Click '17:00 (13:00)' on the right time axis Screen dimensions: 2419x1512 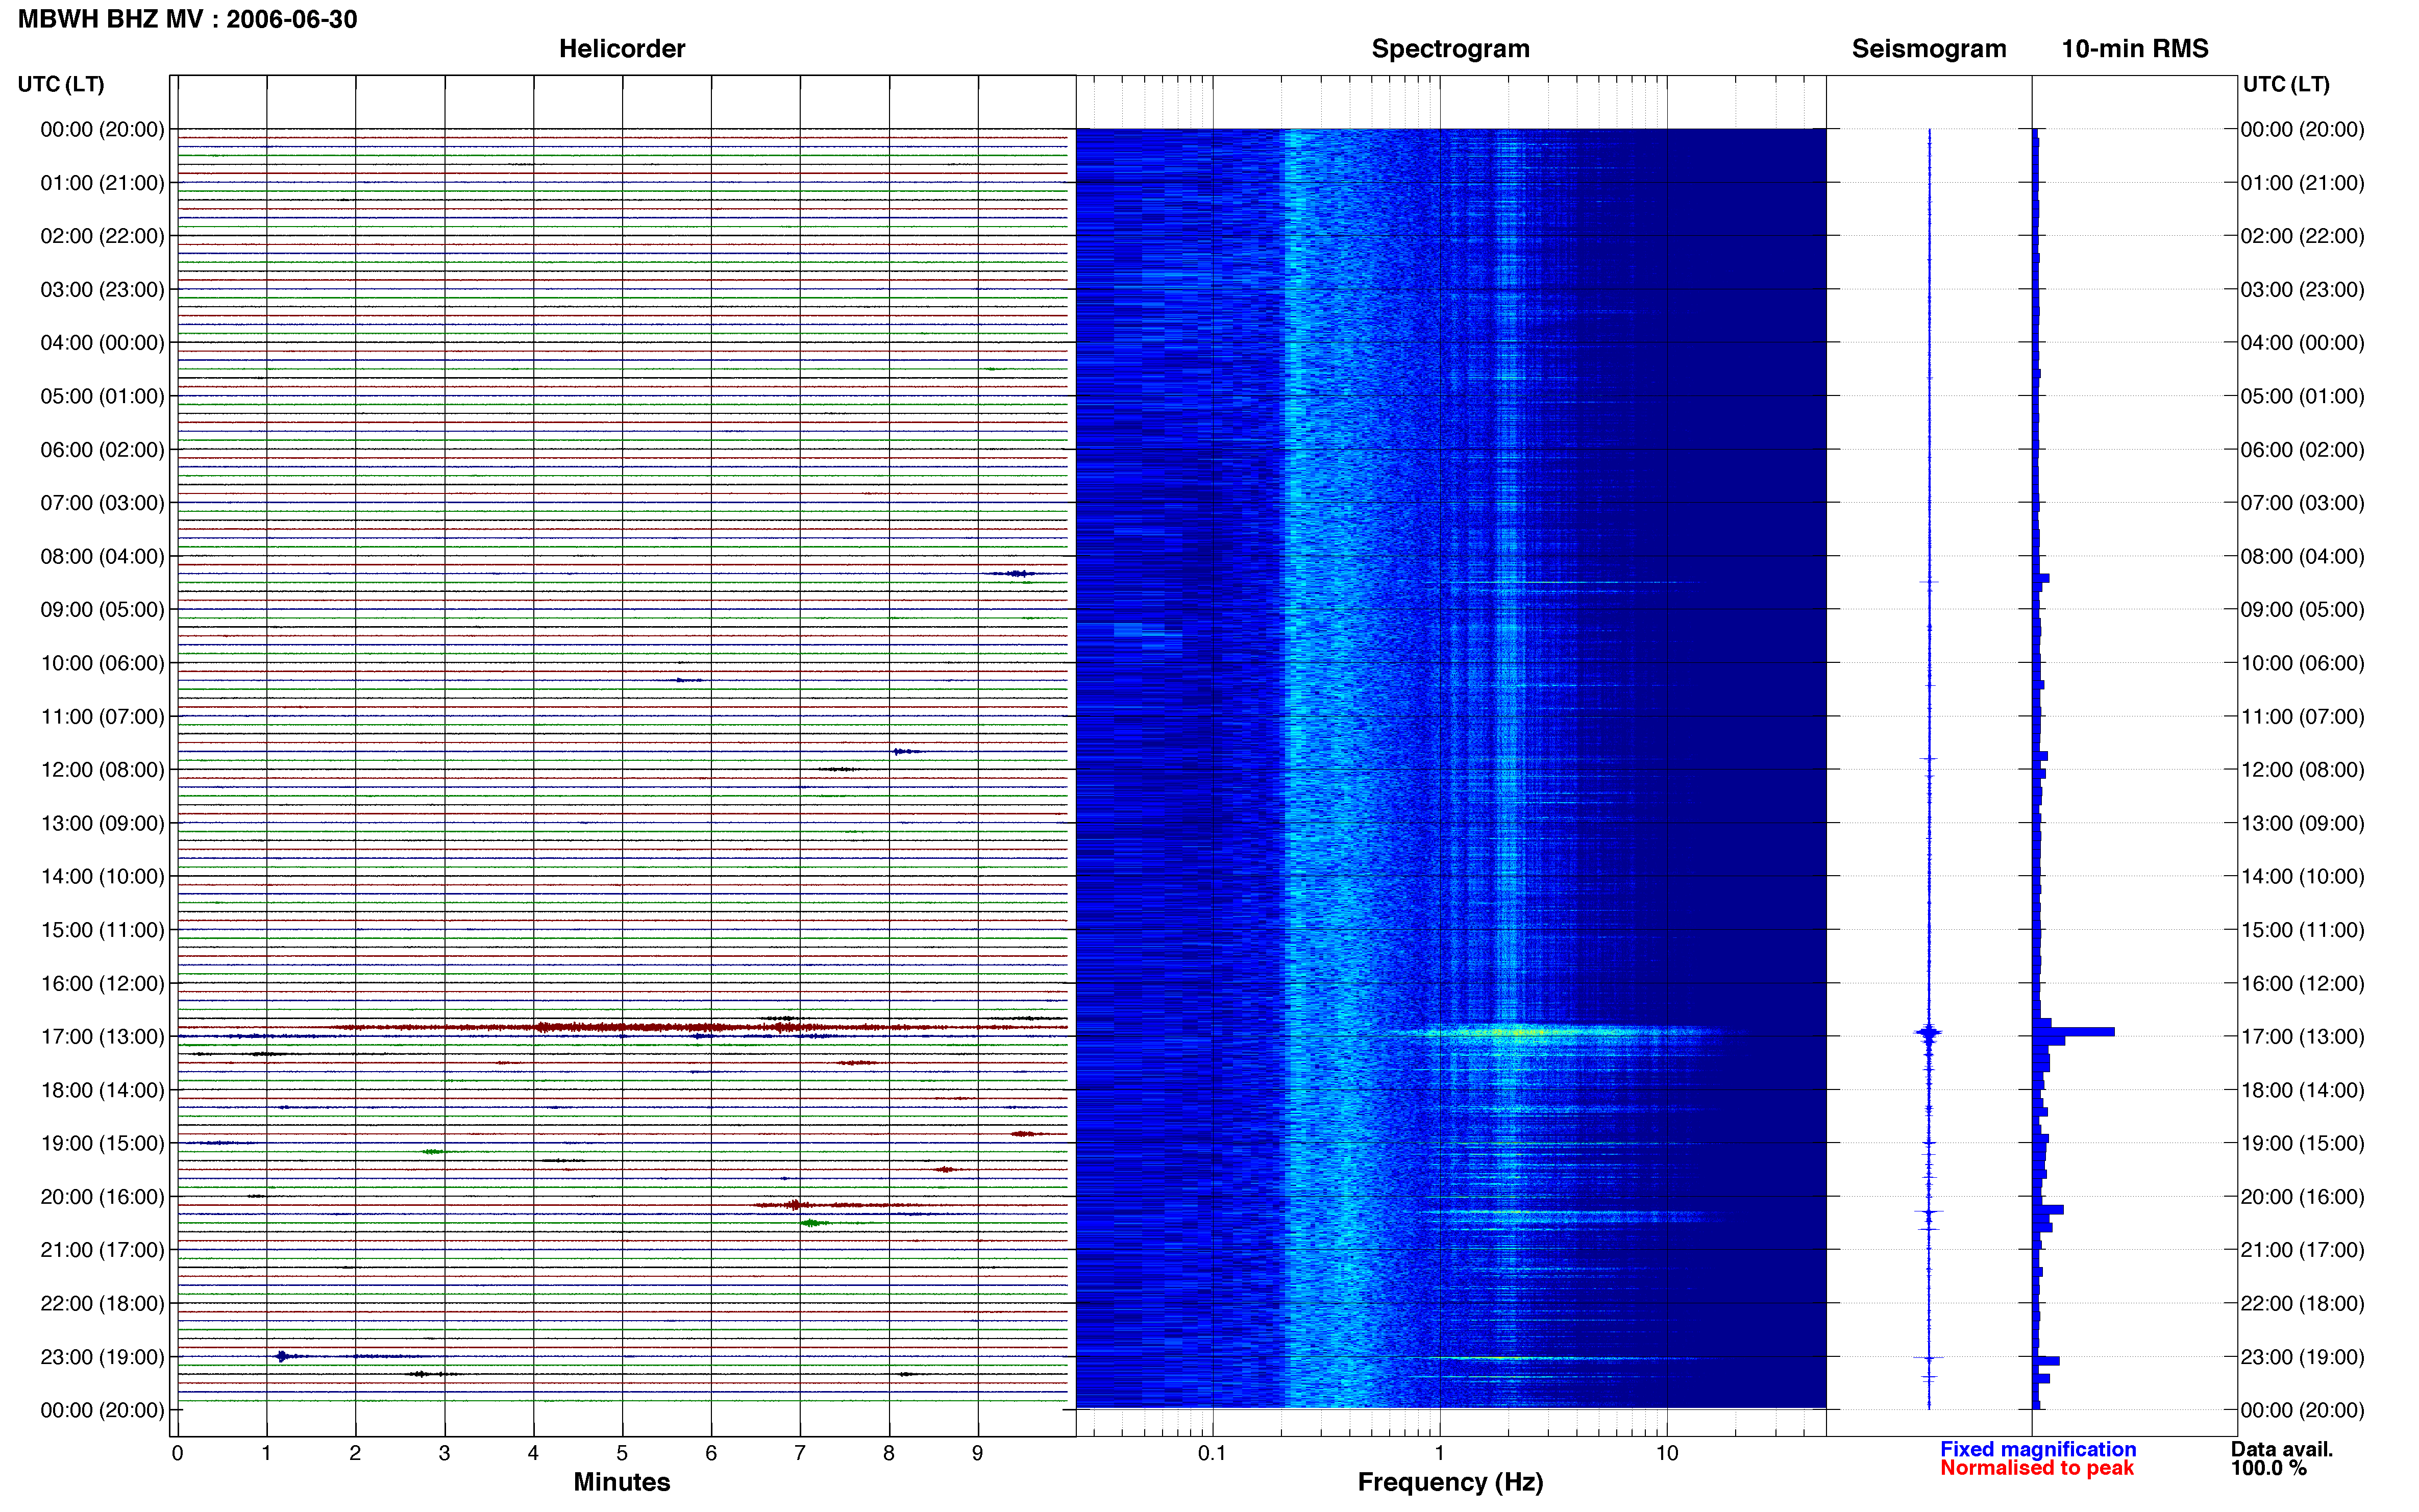[x=2302, y=1037]
